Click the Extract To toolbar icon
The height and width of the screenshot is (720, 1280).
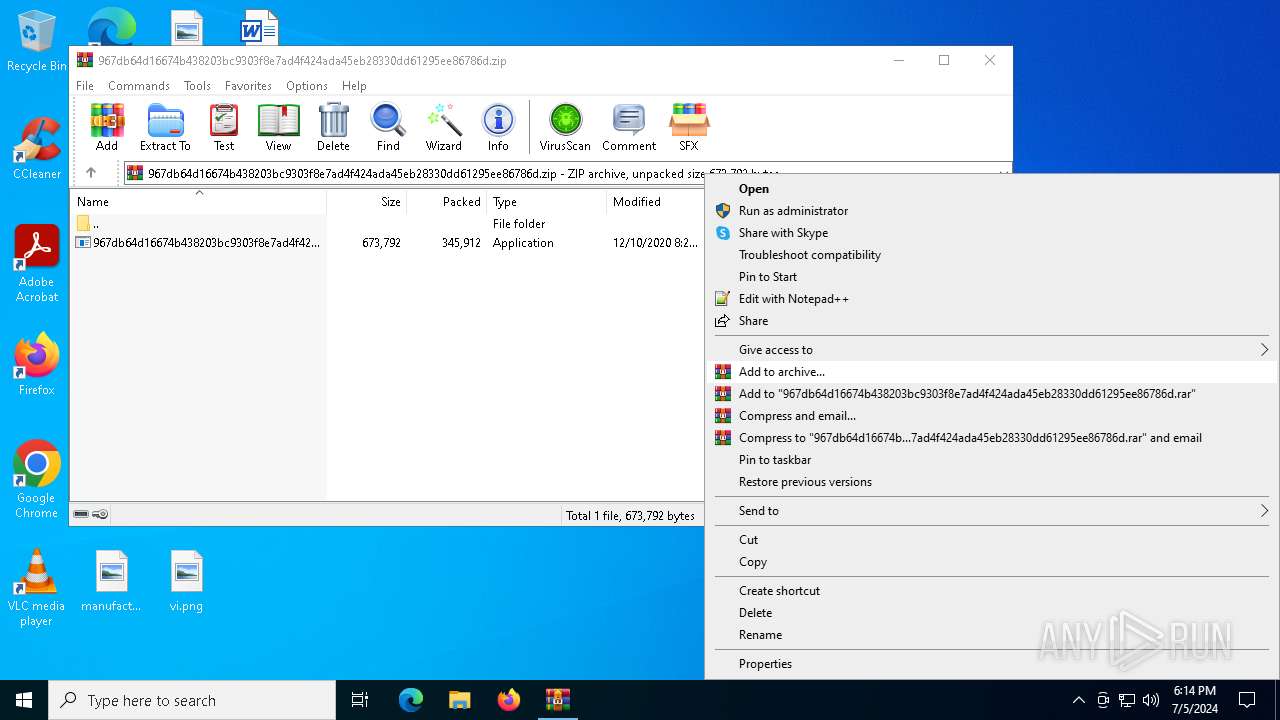coord(165,127)
